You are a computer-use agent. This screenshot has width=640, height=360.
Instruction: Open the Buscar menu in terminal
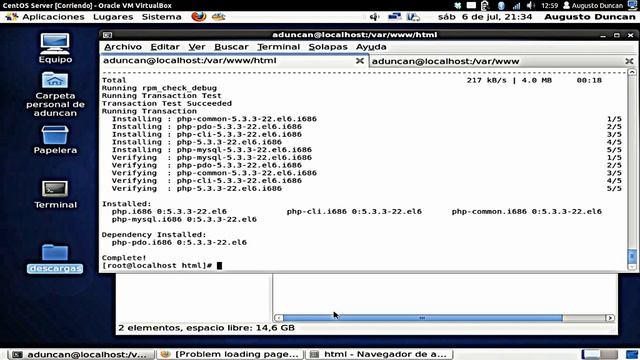[231, 47]
